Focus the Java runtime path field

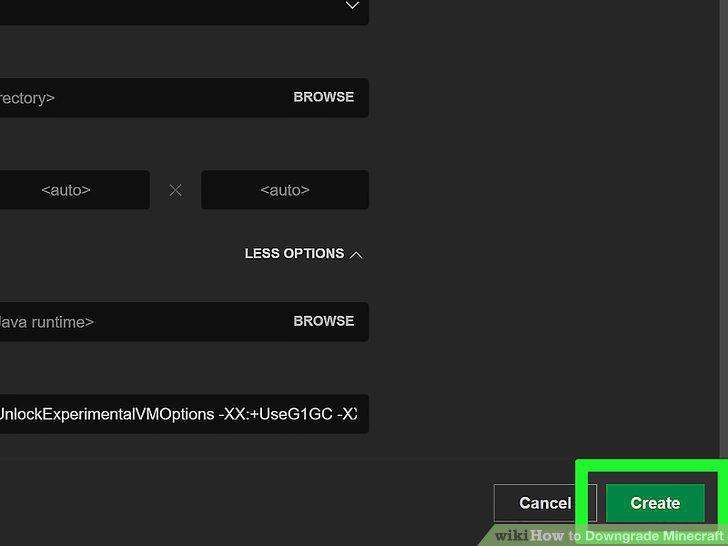(x=139, y=322)
